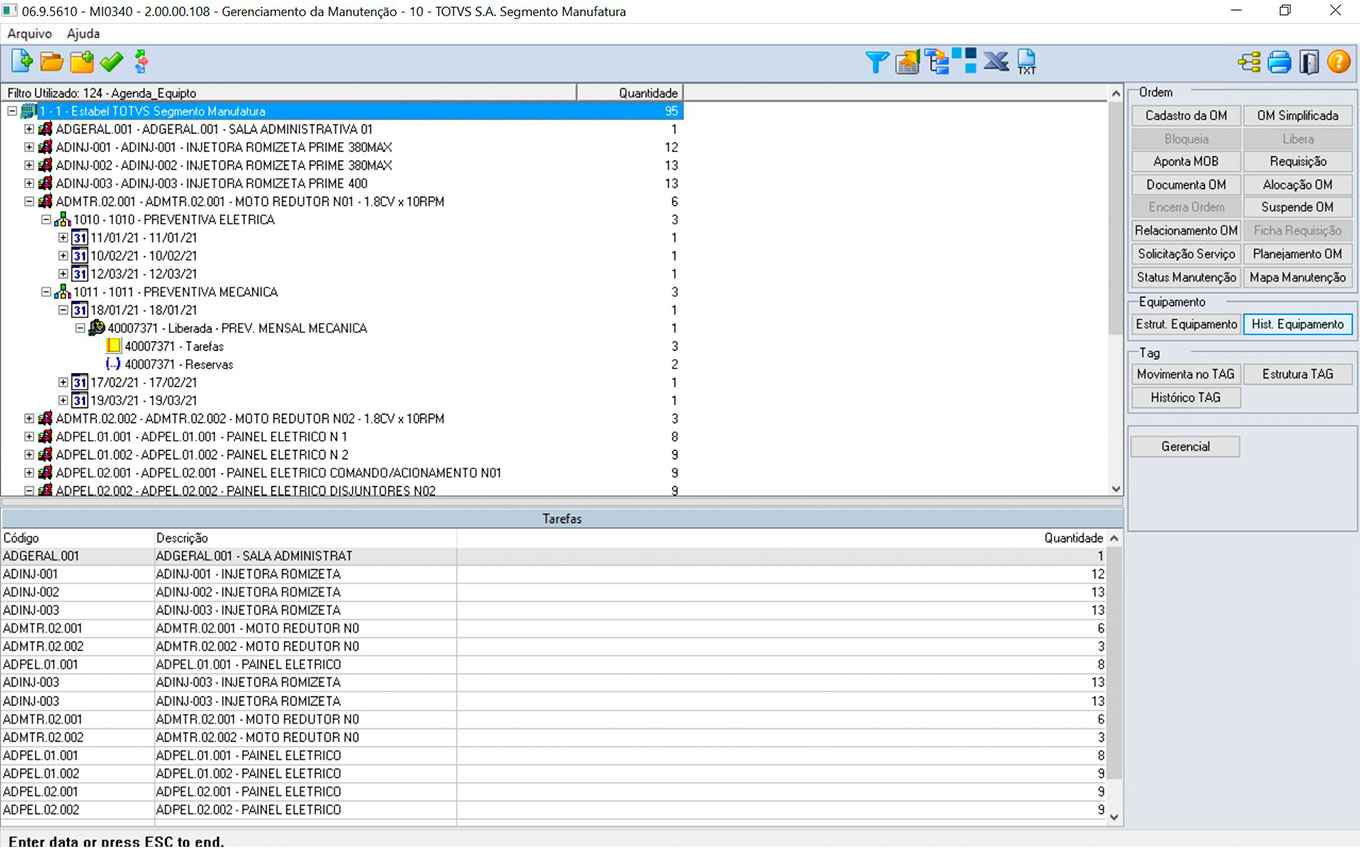
Task: Click the yellow hierarchy tree icon
Action: [x=1249, y=62]
